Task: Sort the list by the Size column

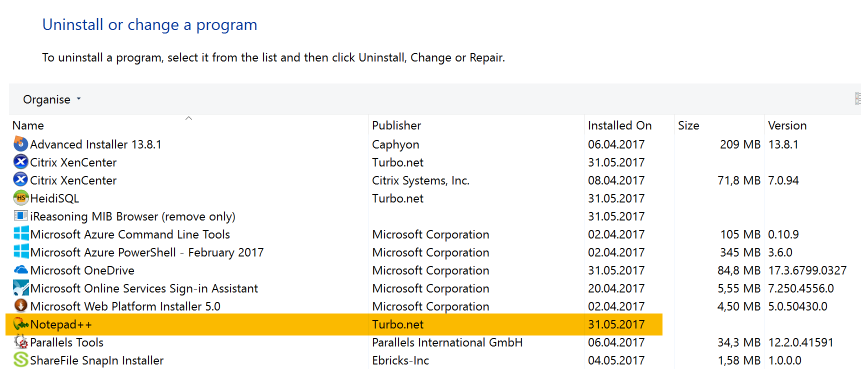Action: pyautogui.click(x=689, y=125)
